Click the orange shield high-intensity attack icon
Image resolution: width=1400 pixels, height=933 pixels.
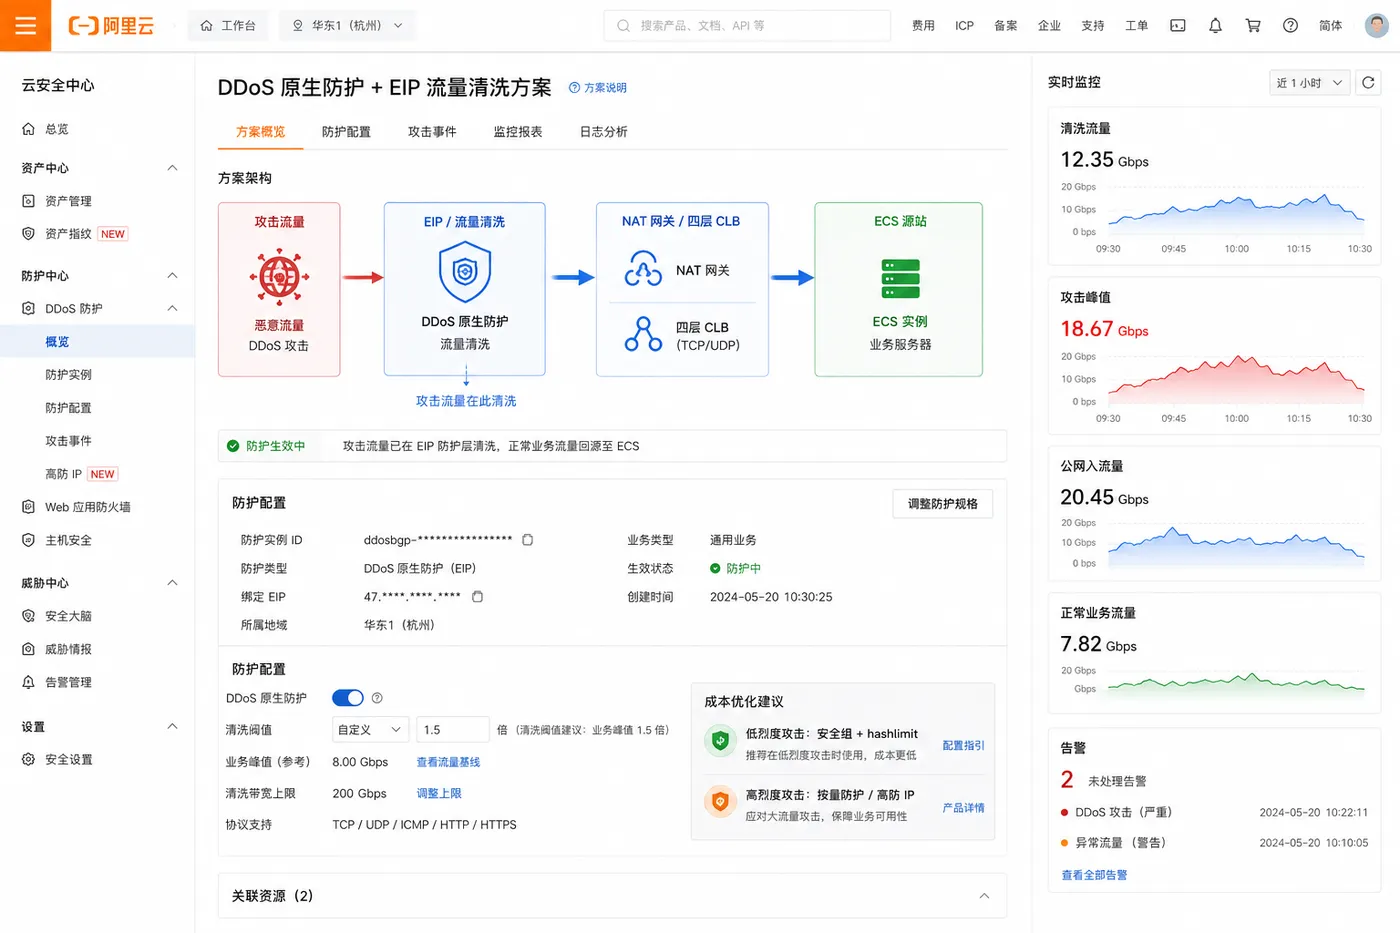(x=720, y=802)
